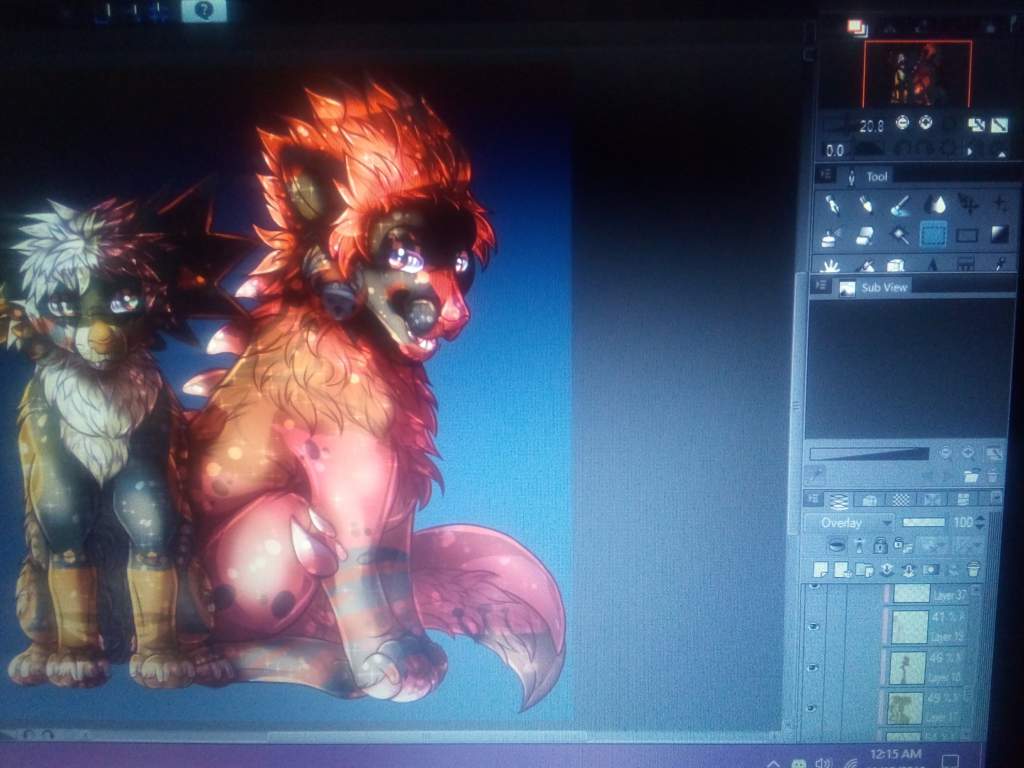Select the Eyedropper tool in Tool palette
This screenshot has width=1024, height=768.
pyautogui.click(x=1000, y=263)
